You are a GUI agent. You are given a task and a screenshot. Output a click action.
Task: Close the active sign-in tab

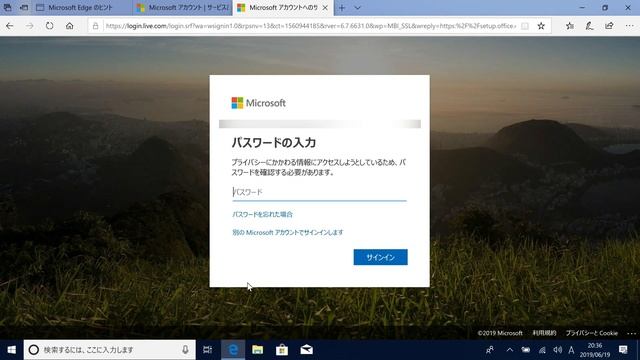(x=325, y=8)
